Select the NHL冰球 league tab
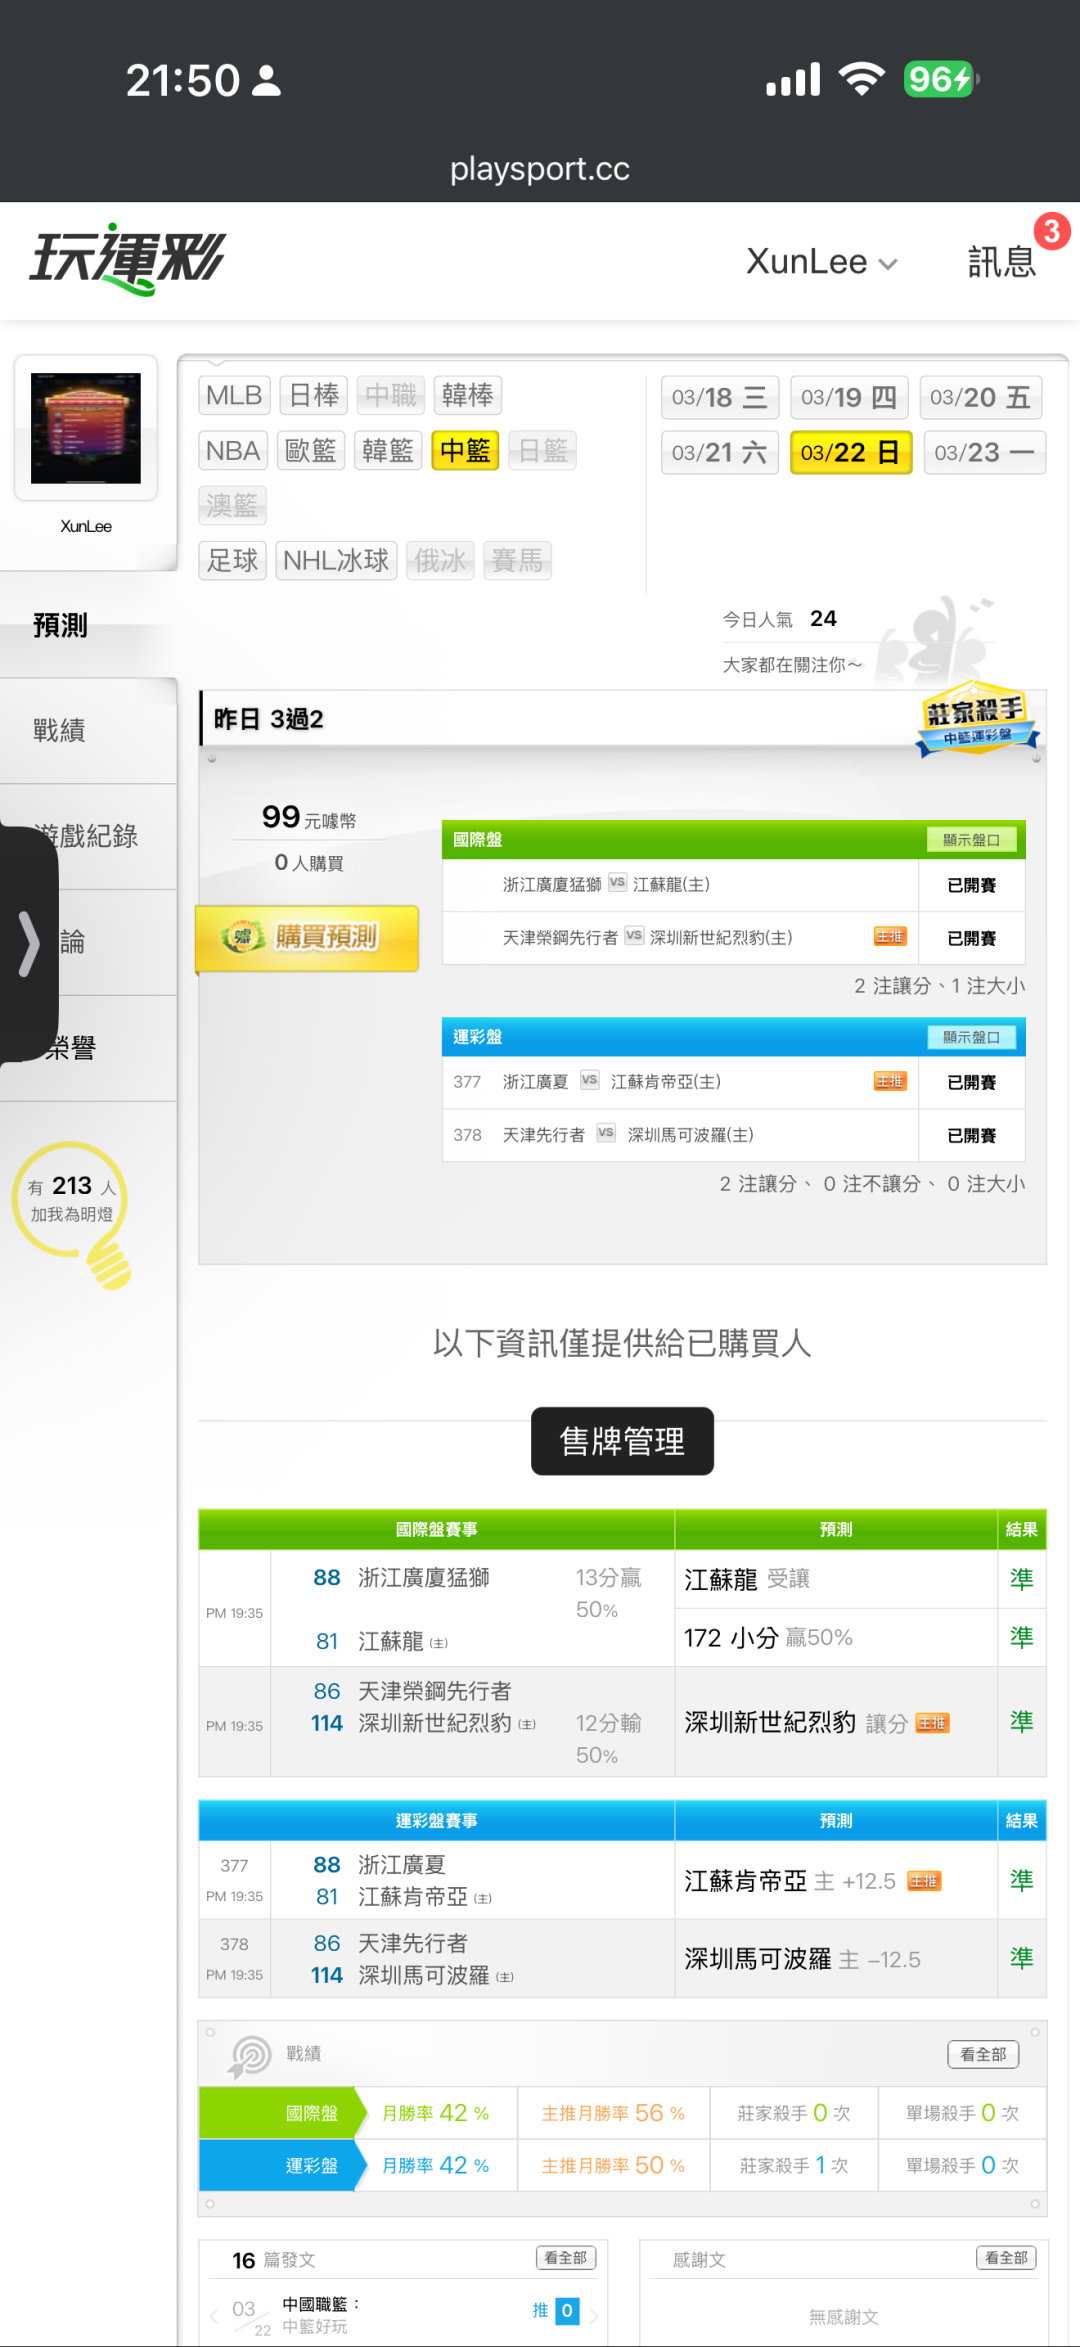This screenshot has width=1080, height=2347. [x=336, y=560]
